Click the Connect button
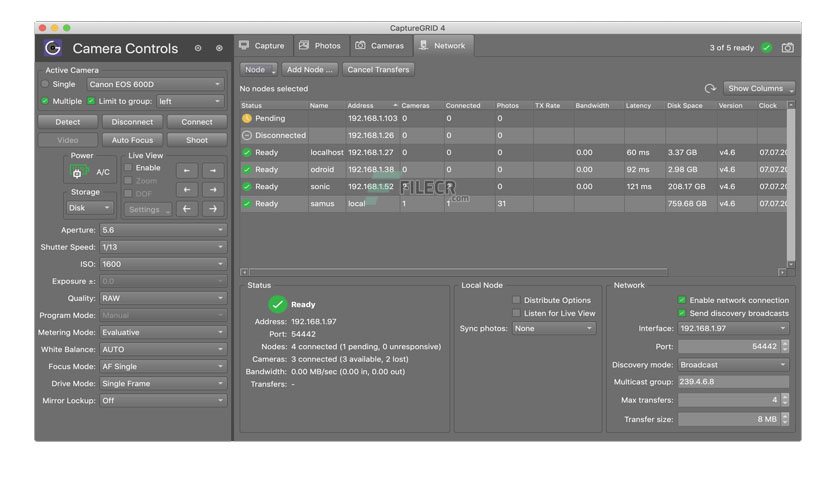The image size is (836, 484). click(x=197, y=122)
